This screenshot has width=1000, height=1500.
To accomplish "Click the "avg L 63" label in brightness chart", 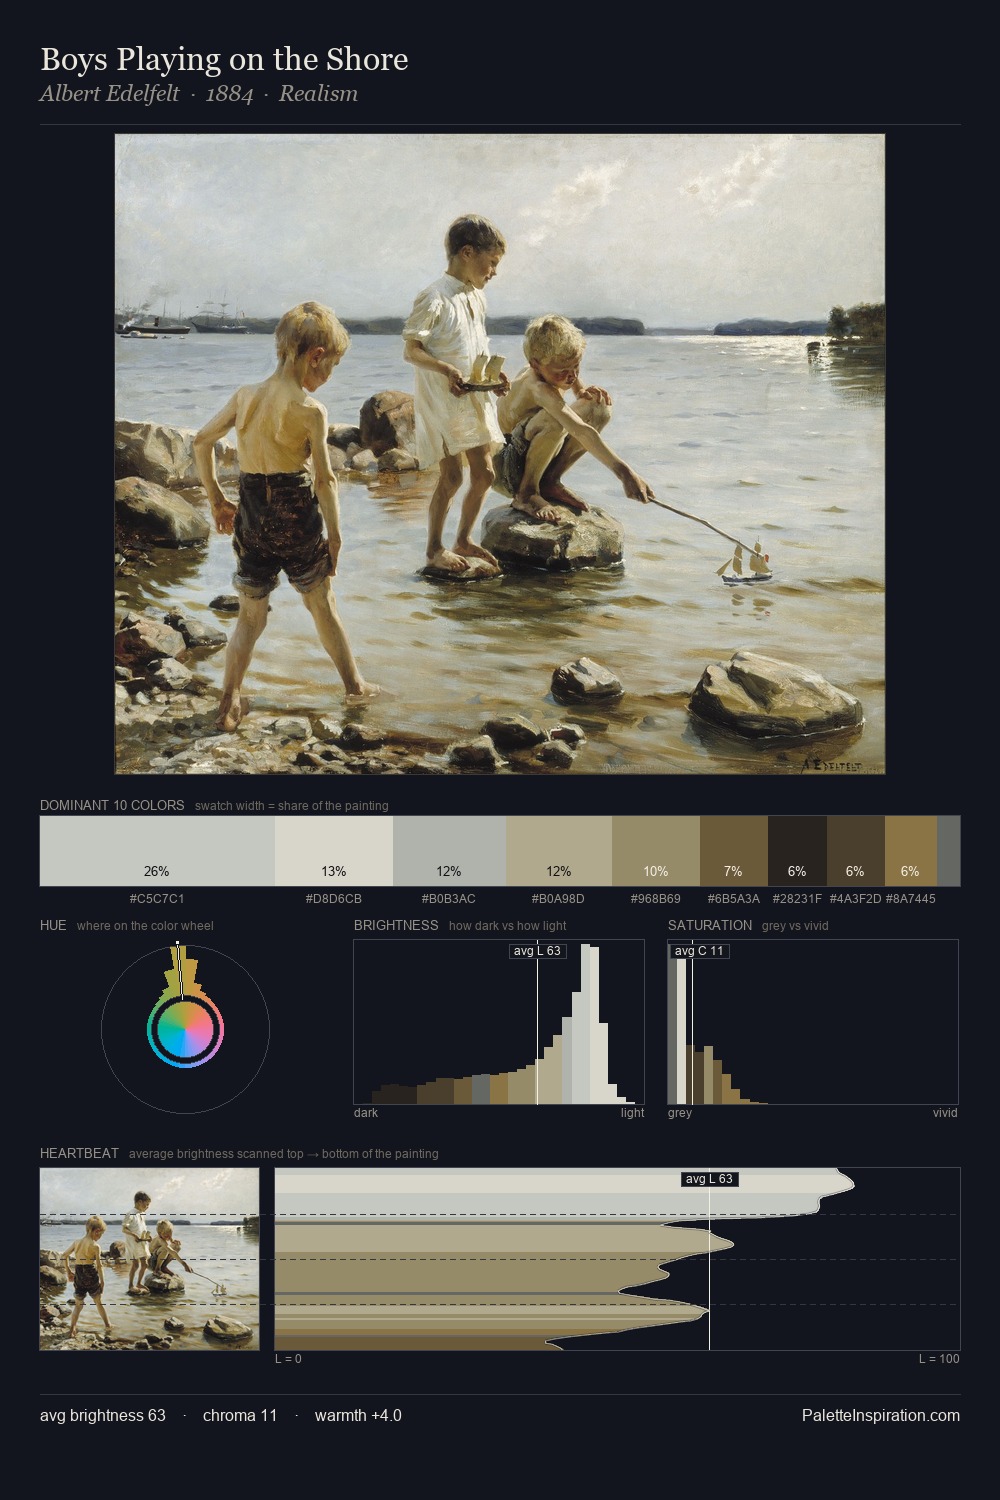I will click(537, 950).
